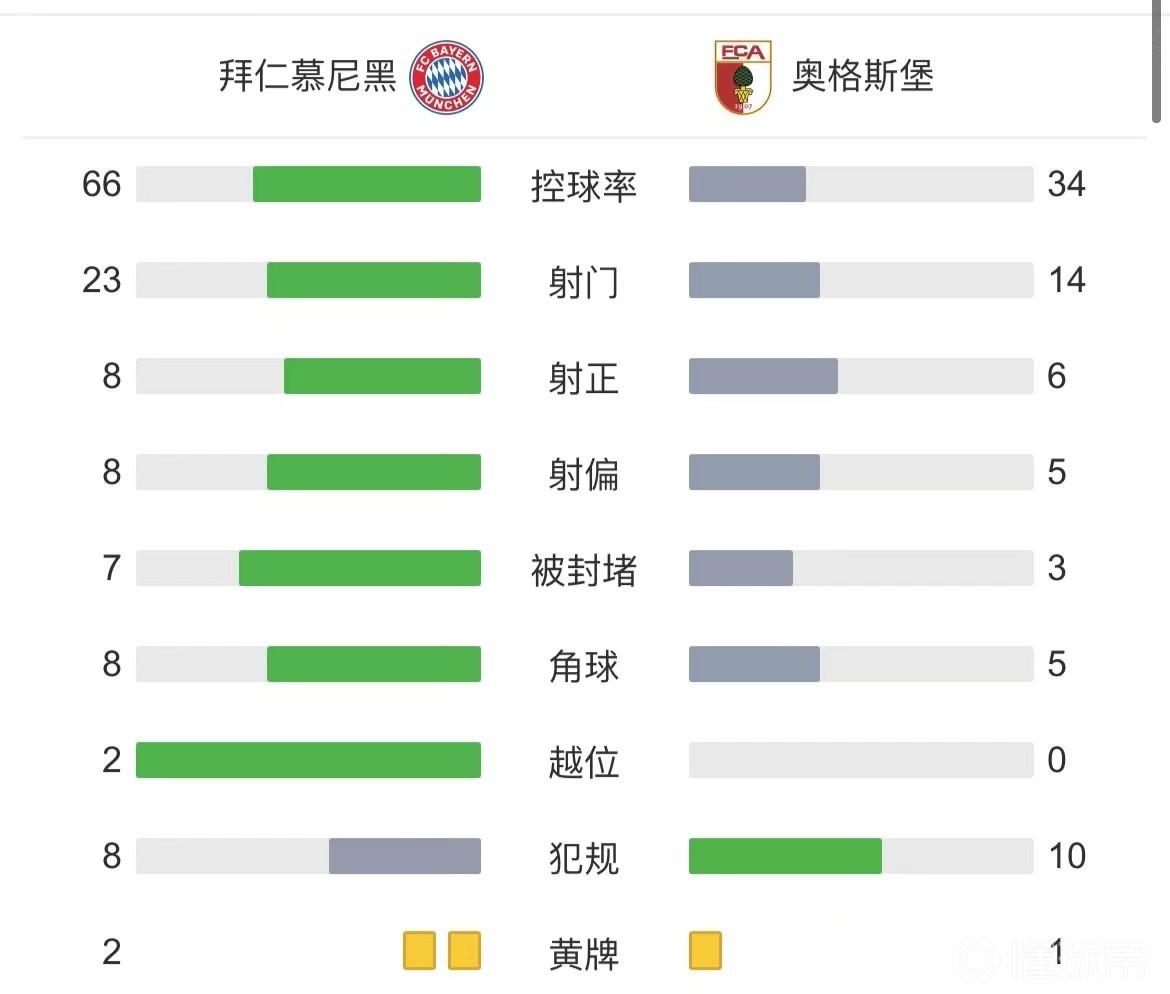Click Bayern's full green 越位 offside bar
The image size is (1170, 994).
pos(308,760)
